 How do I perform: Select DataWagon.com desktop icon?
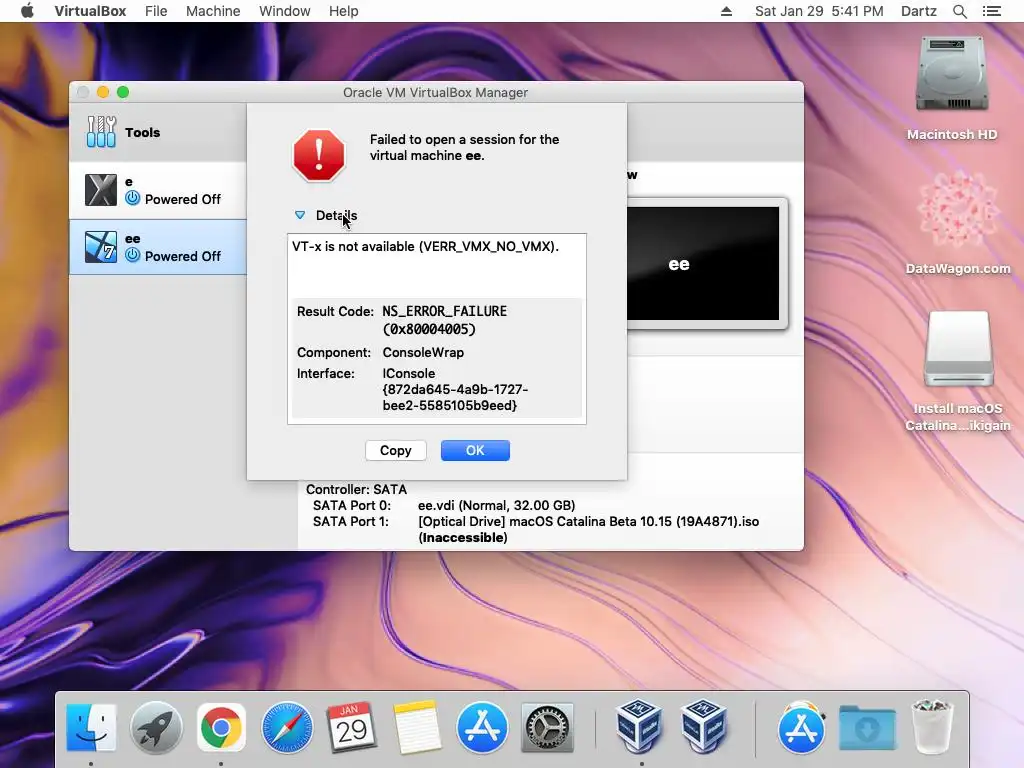click(x=957, y=210)
